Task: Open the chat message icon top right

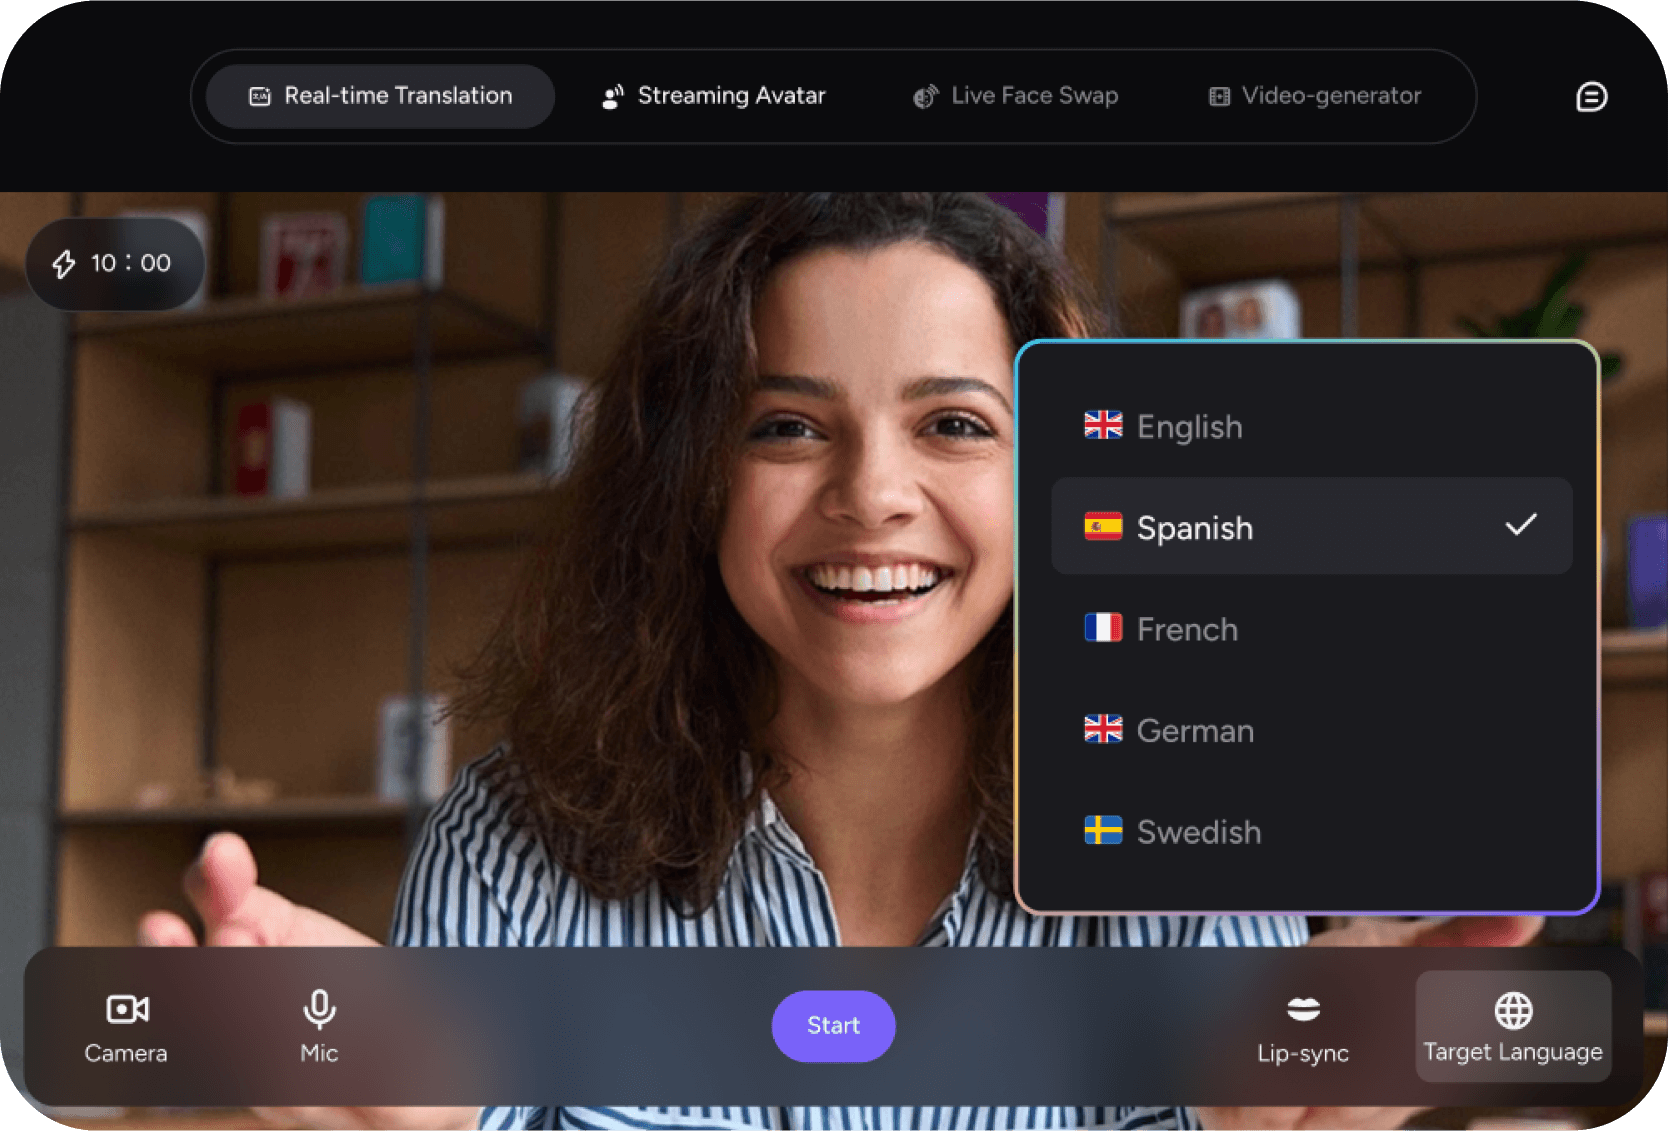Action: tap(1591, 97)
